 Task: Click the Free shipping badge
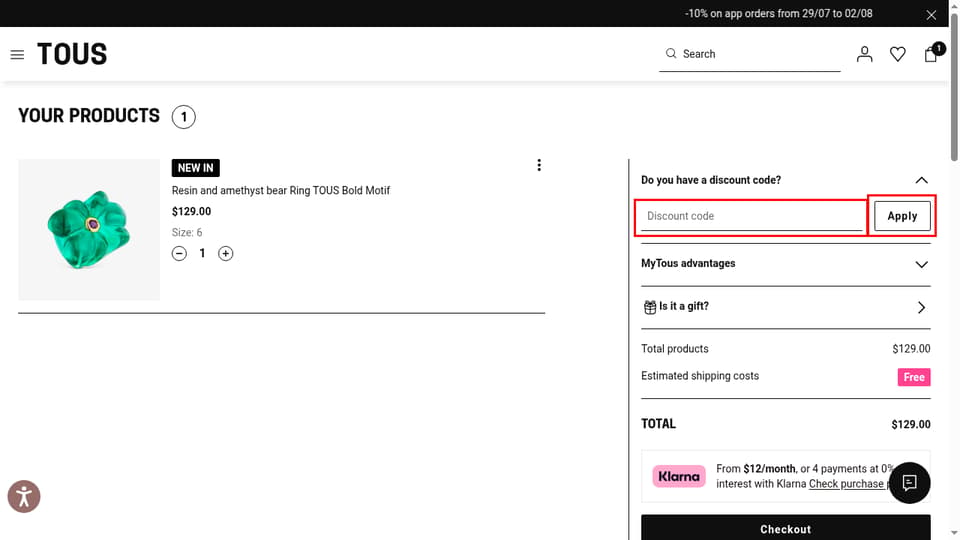[913, 377]
